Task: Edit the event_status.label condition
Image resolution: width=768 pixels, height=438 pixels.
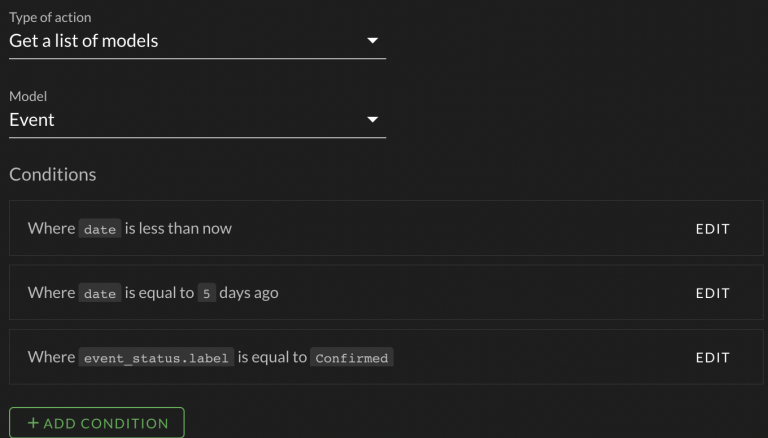Action: click(x=713, y=357)
